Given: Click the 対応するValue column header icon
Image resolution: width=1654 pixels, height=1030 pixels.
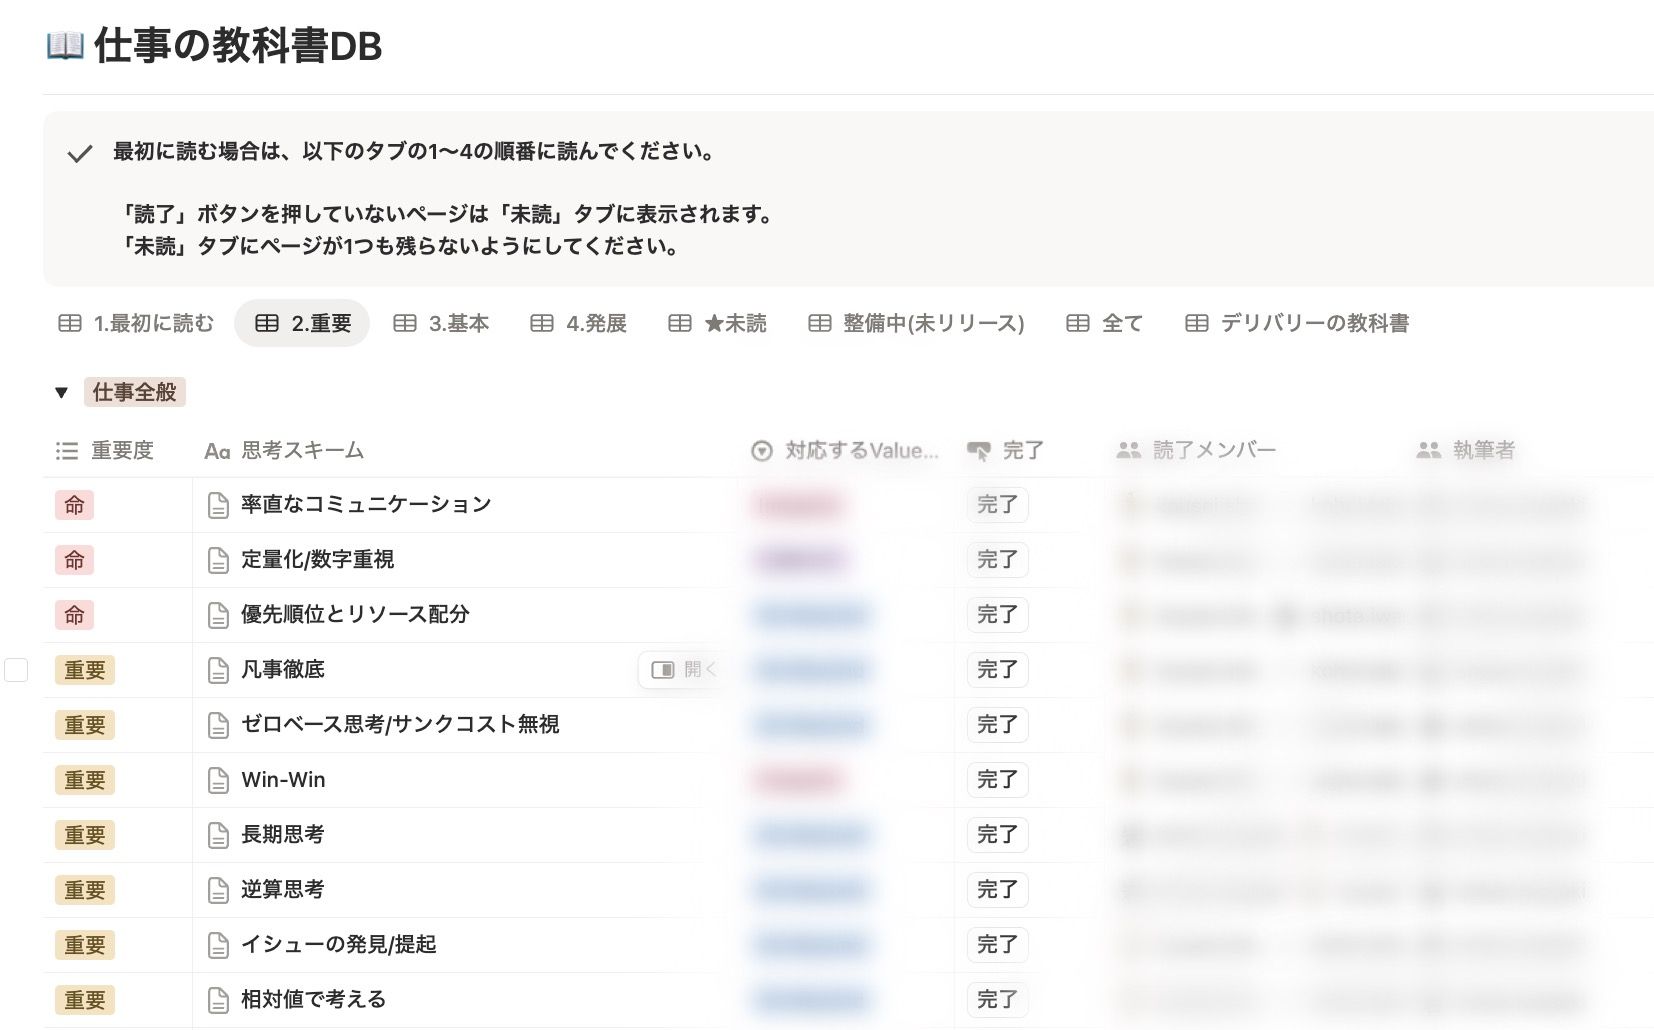Looking at the screenshot, I should [762, 451].
